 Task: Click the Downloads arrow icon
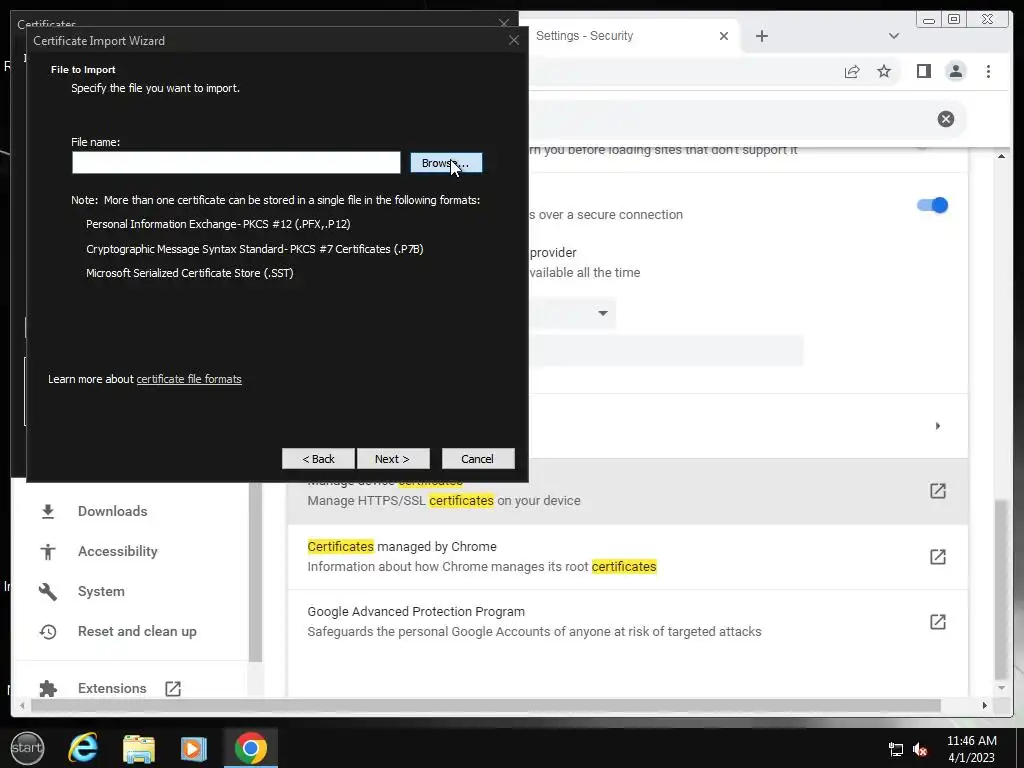pyautogui.click(x=48, y=511)
